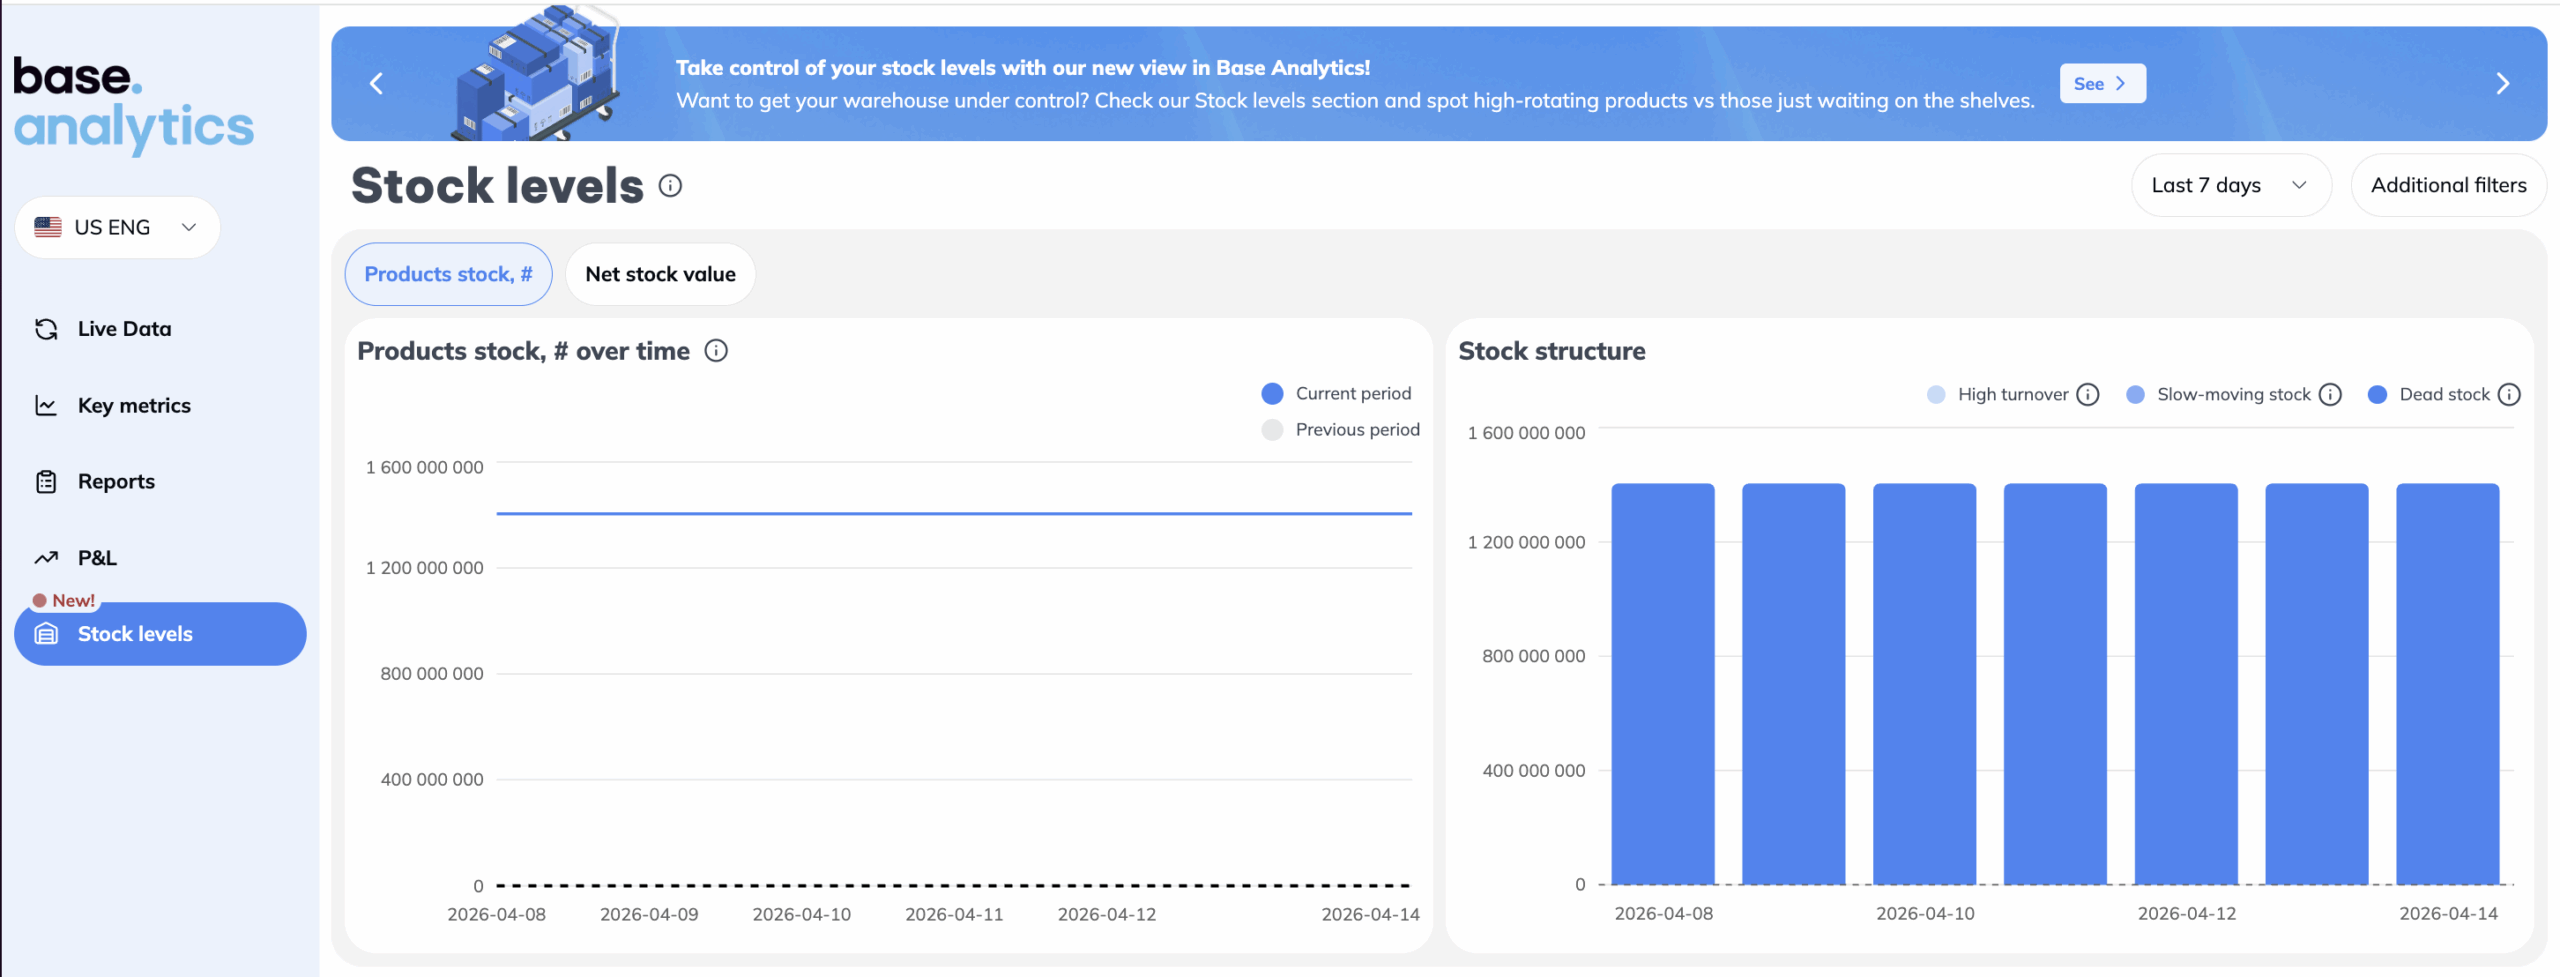The width and height of the screenshot is (2560, 977).
Task: Open Additional filters panel
Action: [x=2447, y=186]
